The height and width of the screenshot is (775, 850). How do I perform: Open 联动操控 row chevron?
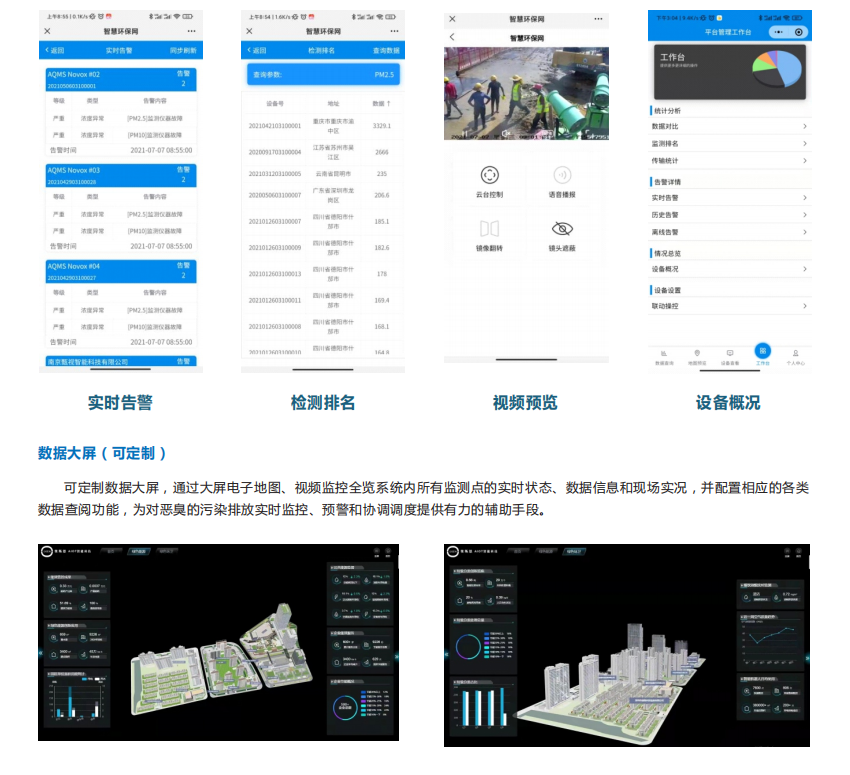pyautogui.click(x=804, y=306)
